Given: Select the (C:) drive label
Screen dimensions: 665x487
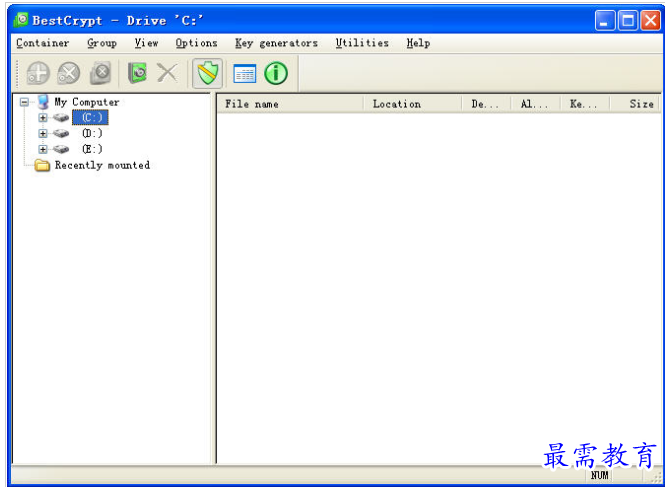Looking at the screenshot, I should [x=90, y=118].
